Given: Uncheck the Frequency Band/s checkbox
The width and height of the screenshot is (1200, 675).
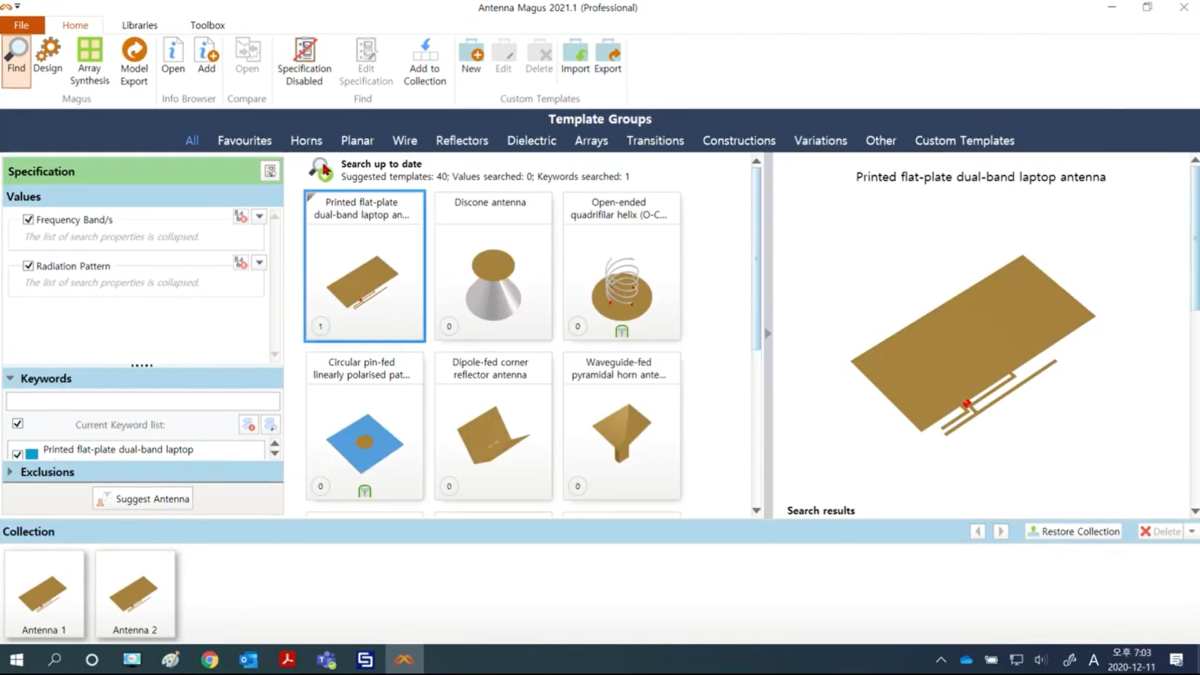Looking at the screenshot, I should pyautogui.click(x=28, y=219).
